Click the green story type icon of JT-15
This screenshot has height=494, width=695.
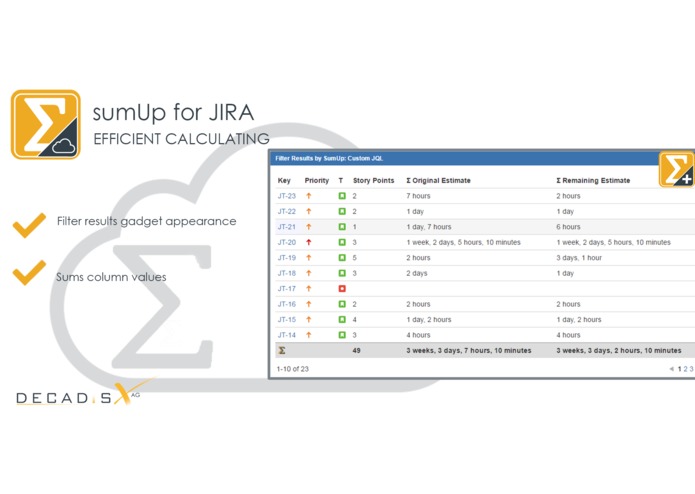342,319
